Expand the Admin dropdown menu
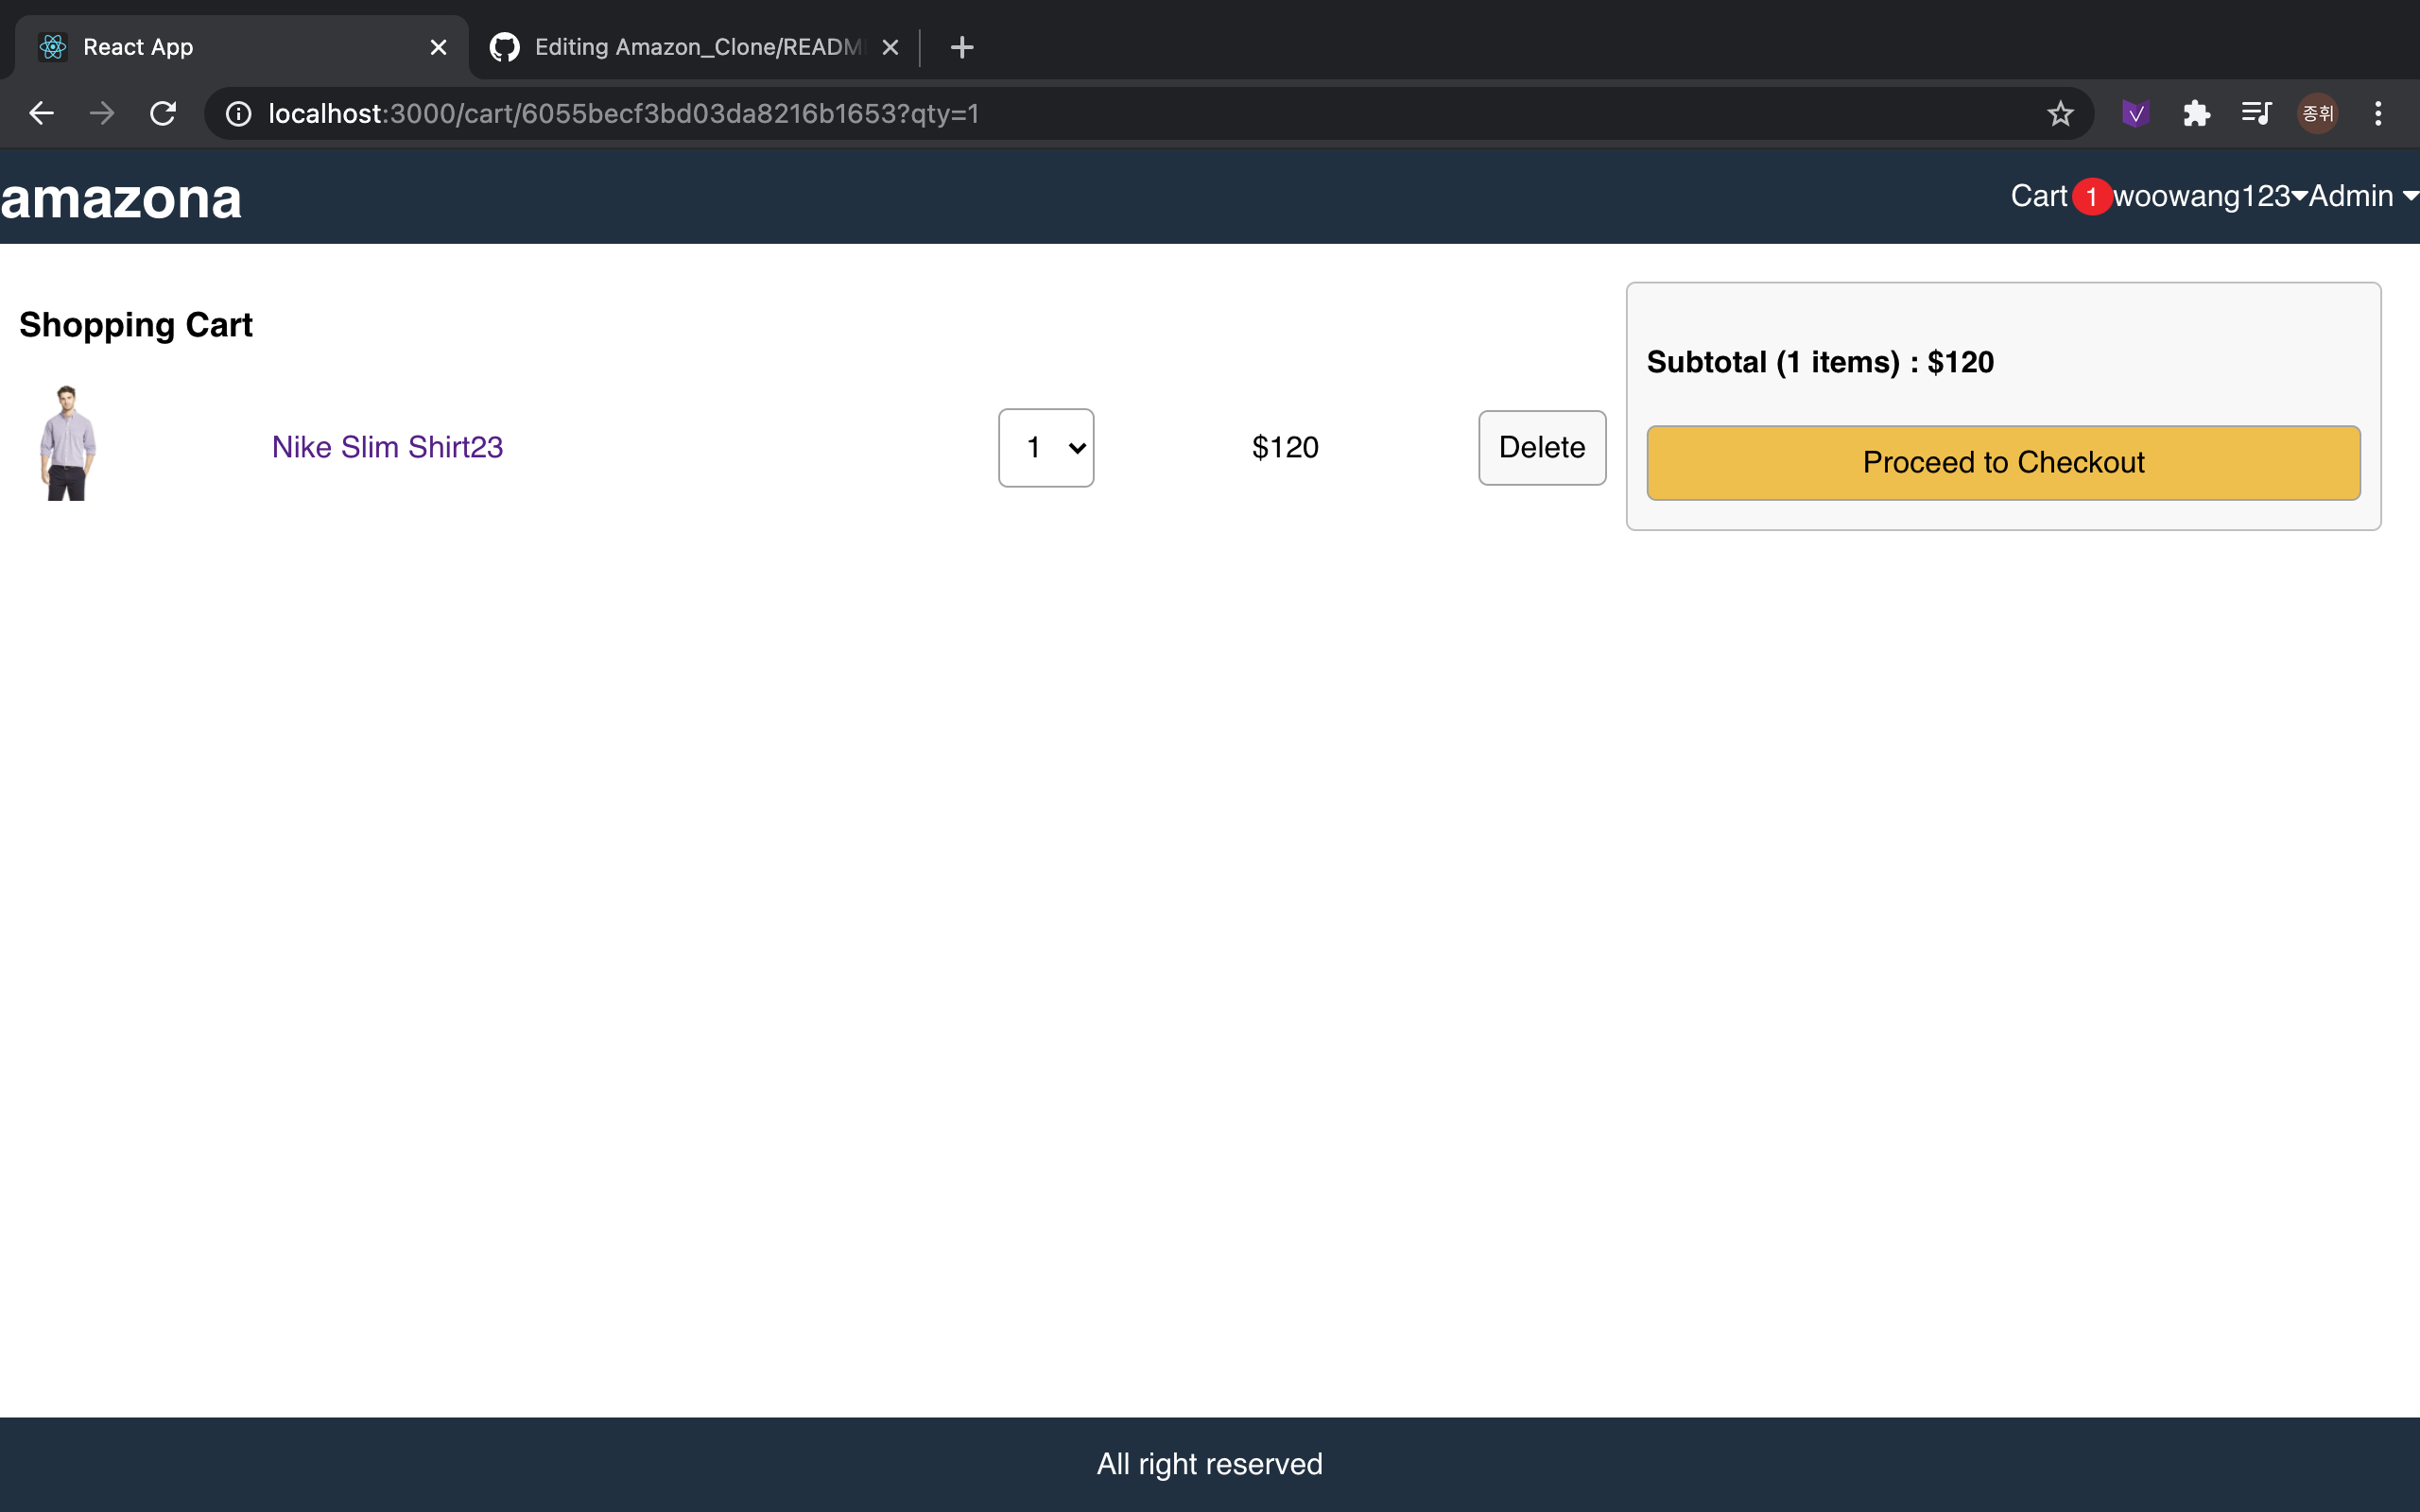 (2362, 196)
